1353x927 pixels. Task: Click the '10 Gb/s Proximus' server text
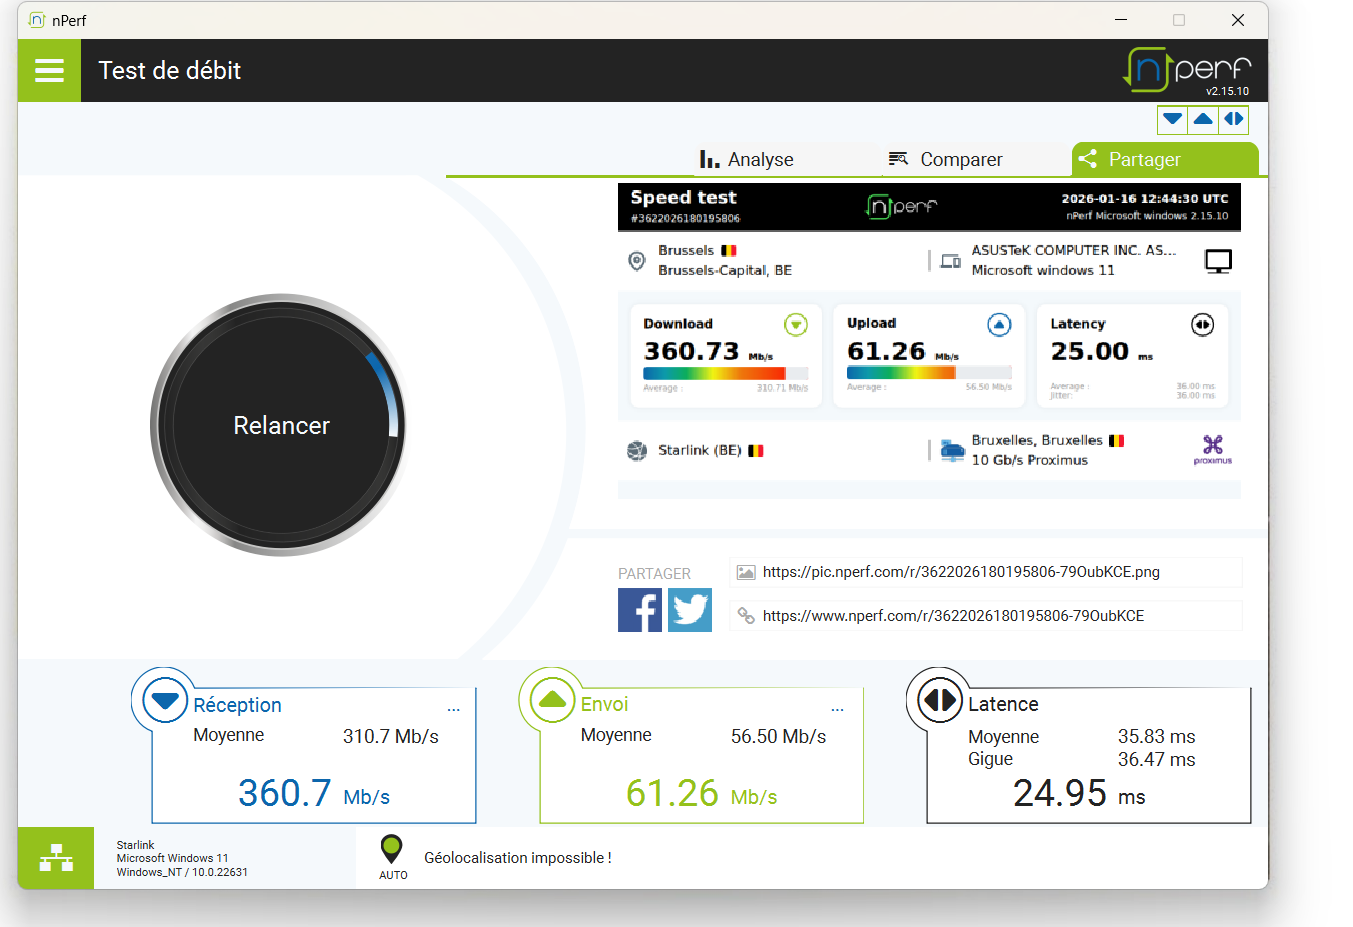click(x=1030, y=460)
